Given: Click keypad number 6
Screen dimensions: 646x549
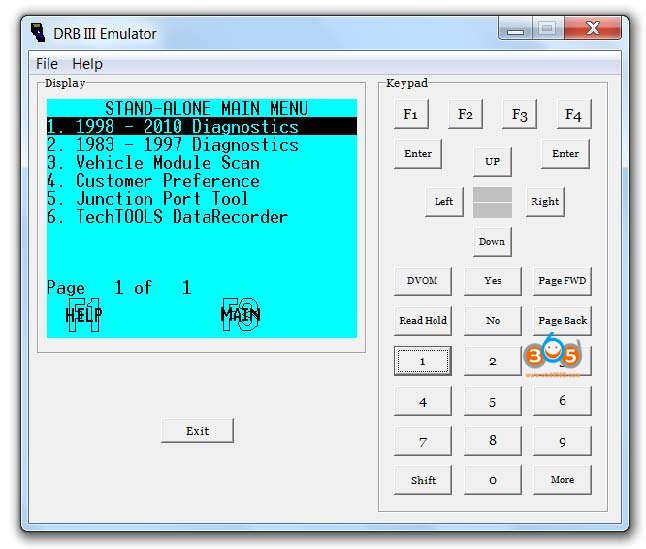Looking at the screenshot, I should [x=562, y=401].
